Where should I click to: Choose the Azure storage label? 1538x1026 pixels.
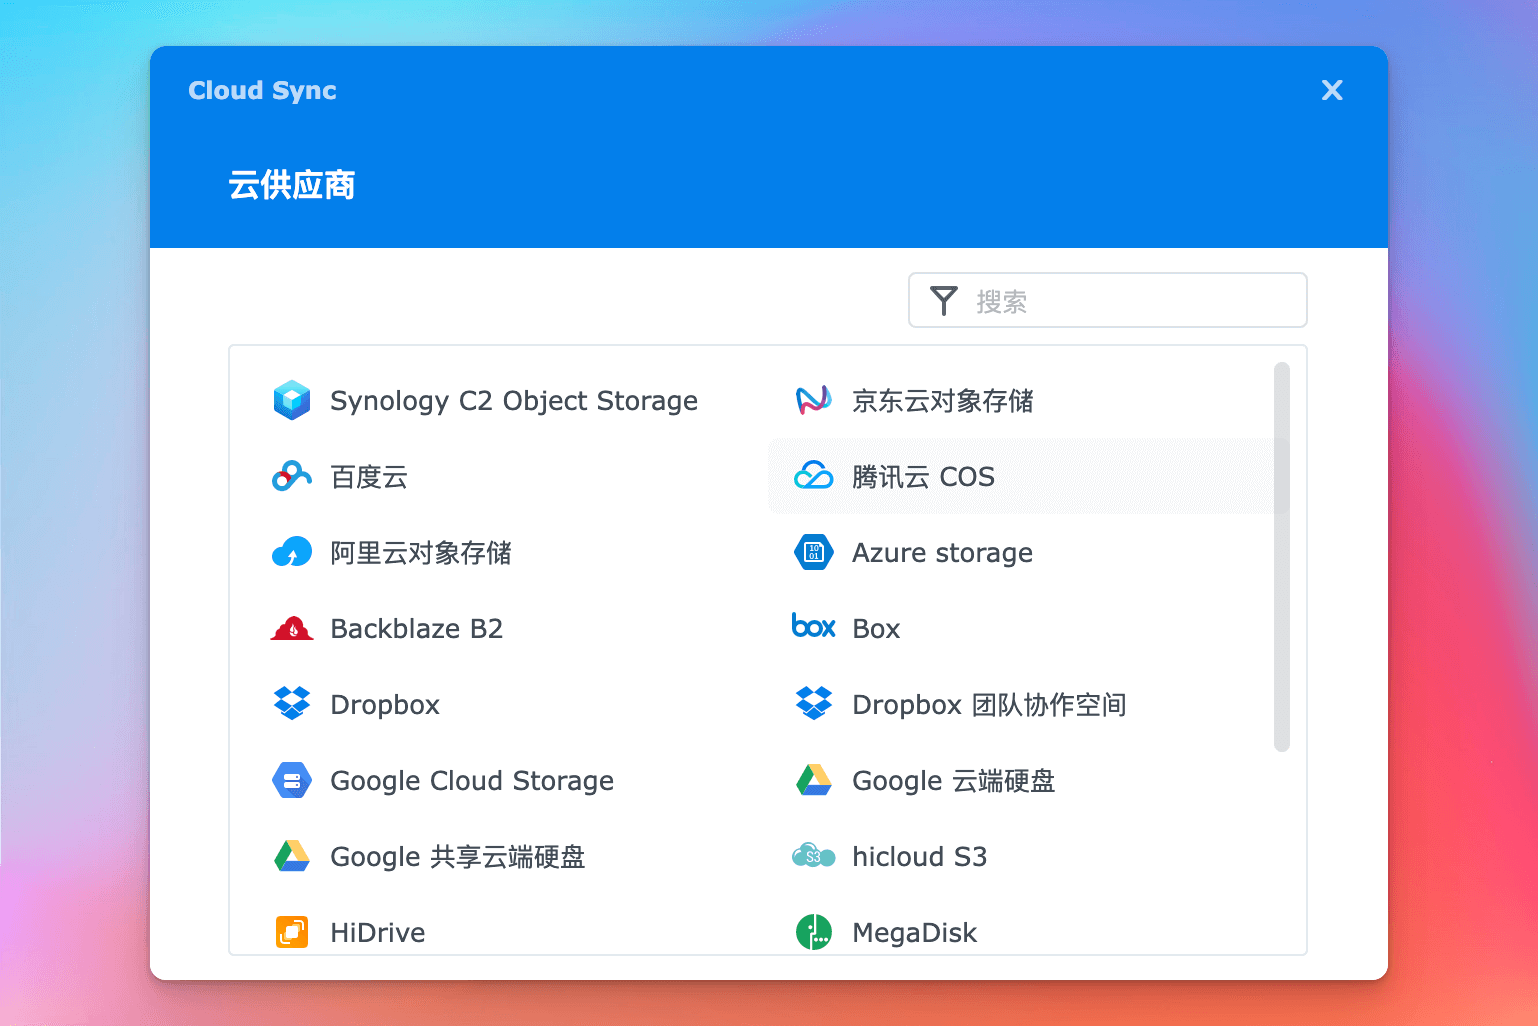coord(942,553)
